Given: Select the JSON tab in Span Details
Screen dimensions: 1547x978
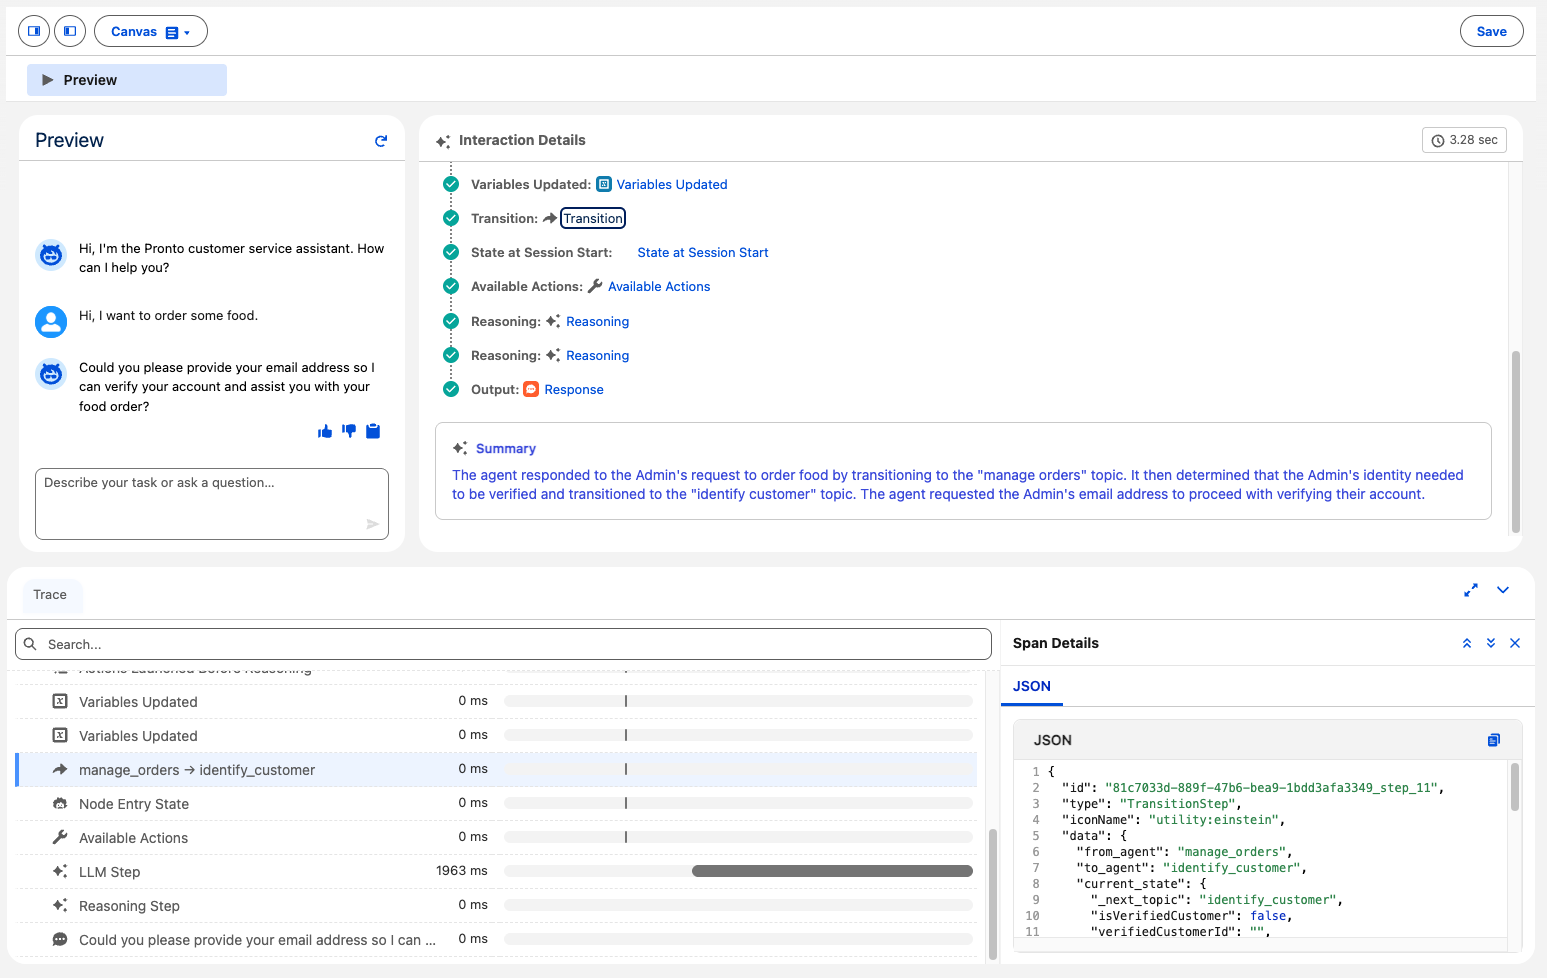Looking at the screenshot, I should (1031, 686).
